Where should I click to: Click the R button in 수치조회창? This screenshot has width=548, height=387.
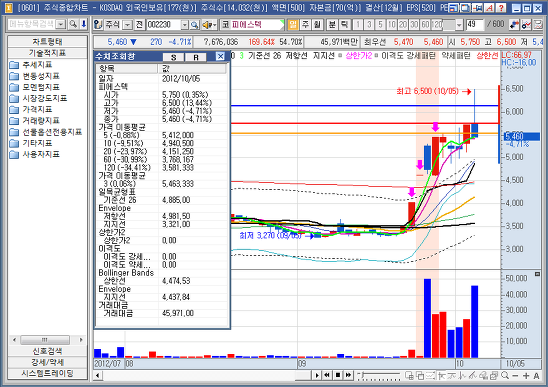tap(196, 57)
